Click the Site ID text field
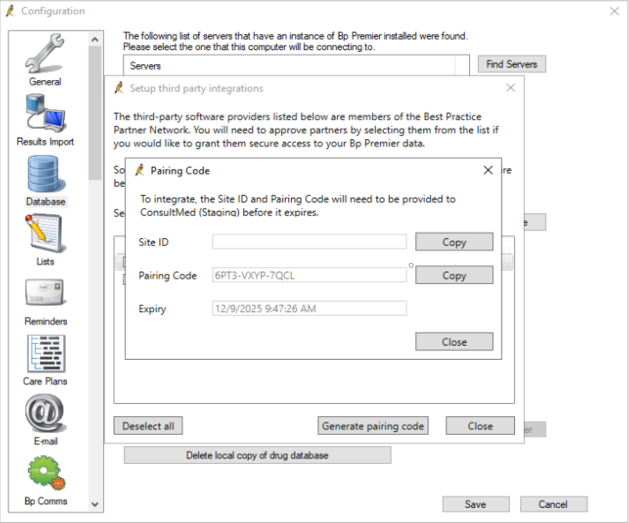 [309, 242]
